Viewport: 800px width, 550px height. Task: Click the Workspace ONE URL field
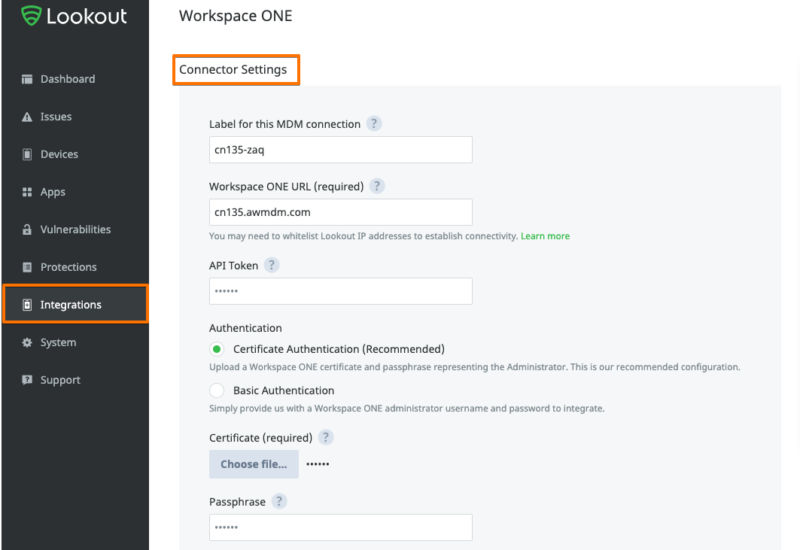(x=340, y=212)
